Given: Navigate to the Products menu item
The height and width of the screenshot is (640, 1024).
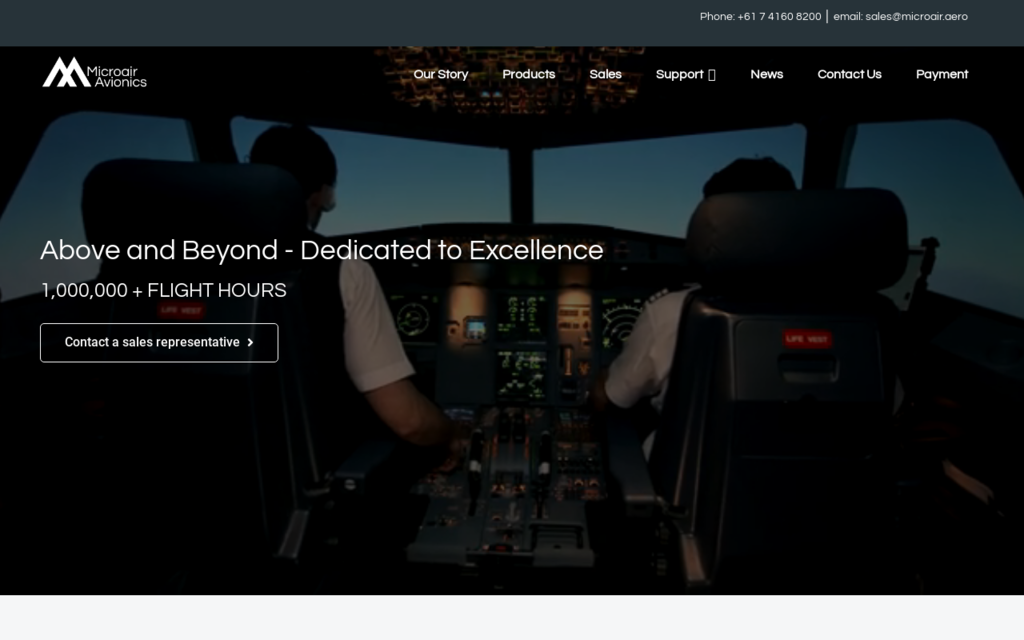Looking at the screenshot, I should tap(529, 74).
